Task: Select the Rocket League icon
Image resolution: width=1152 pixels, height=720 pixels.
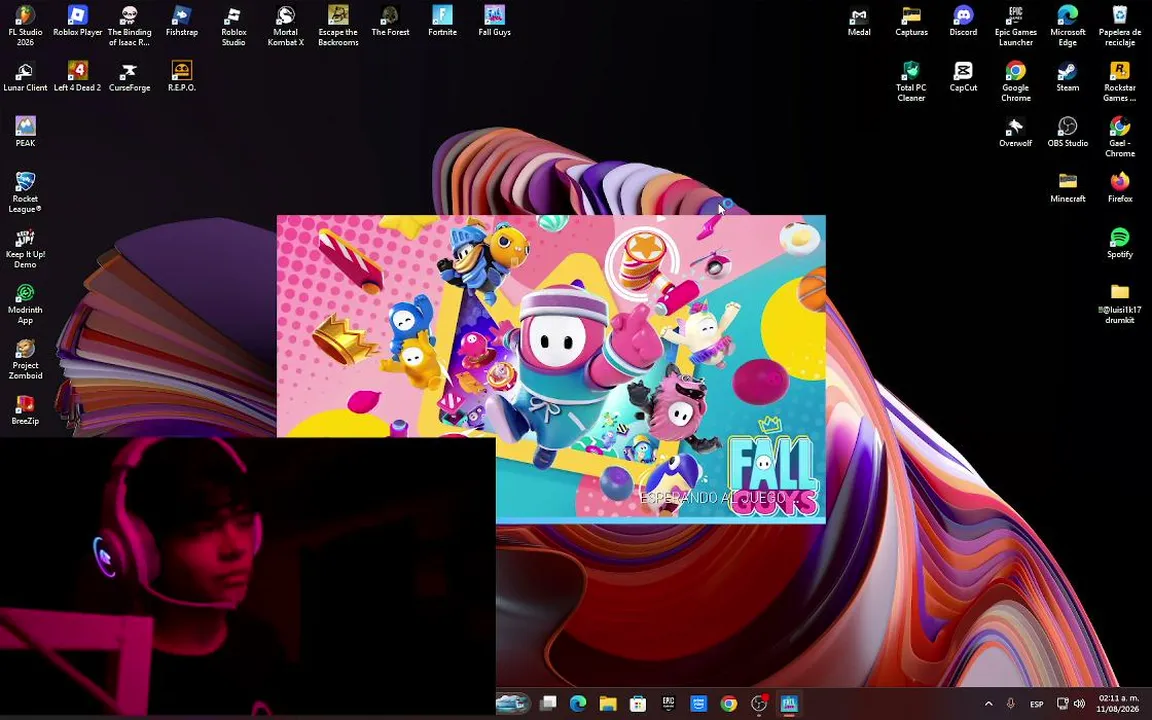Action: [x=25, y=192]
